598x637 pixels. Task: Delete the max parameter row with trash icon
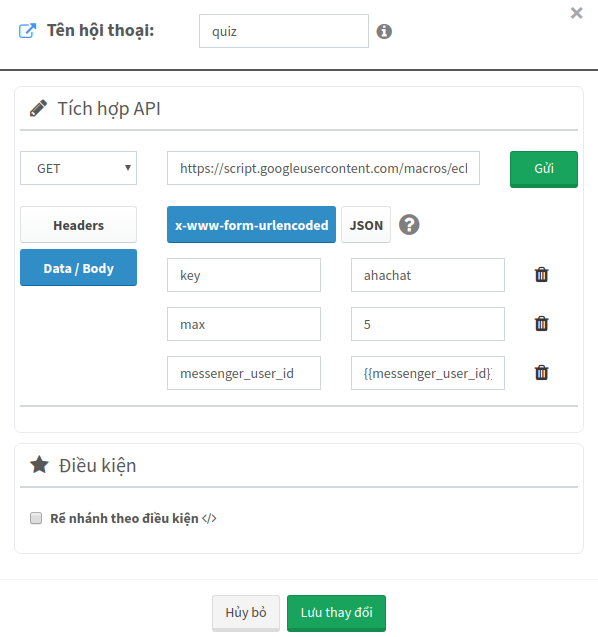pos(541,324)
